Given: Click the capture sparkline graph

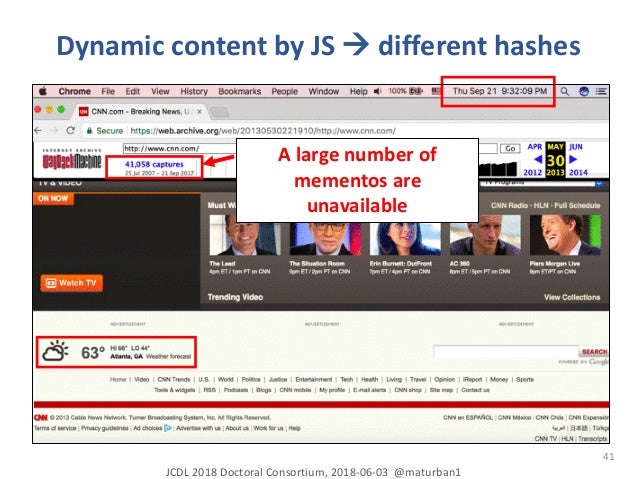Looking at the screenshot, I should (499, 168).
